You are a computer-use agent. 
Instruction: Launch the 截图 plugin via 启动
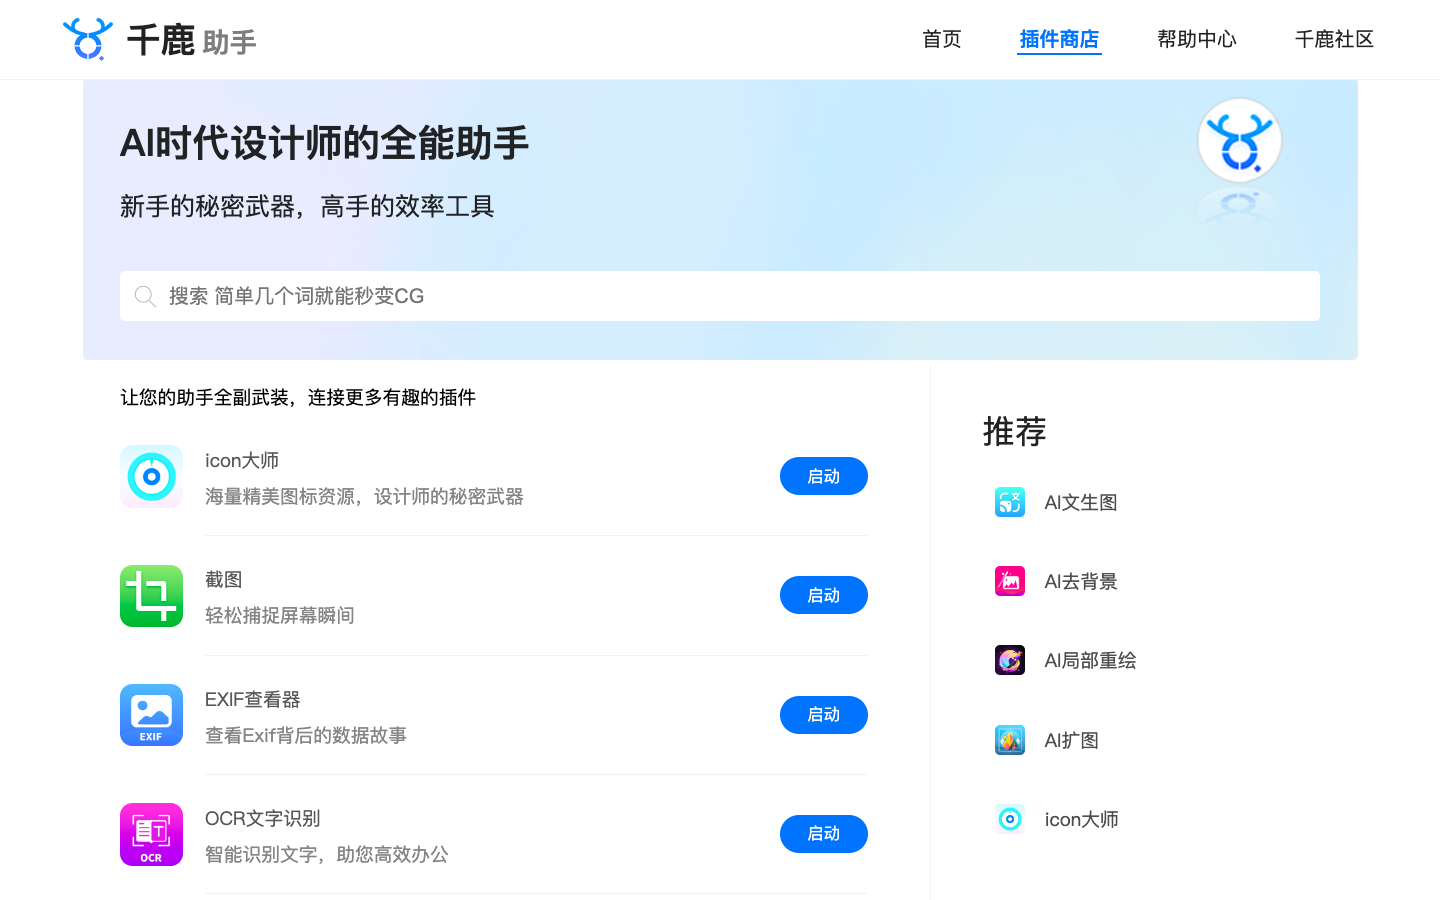(x=823, y=595)
